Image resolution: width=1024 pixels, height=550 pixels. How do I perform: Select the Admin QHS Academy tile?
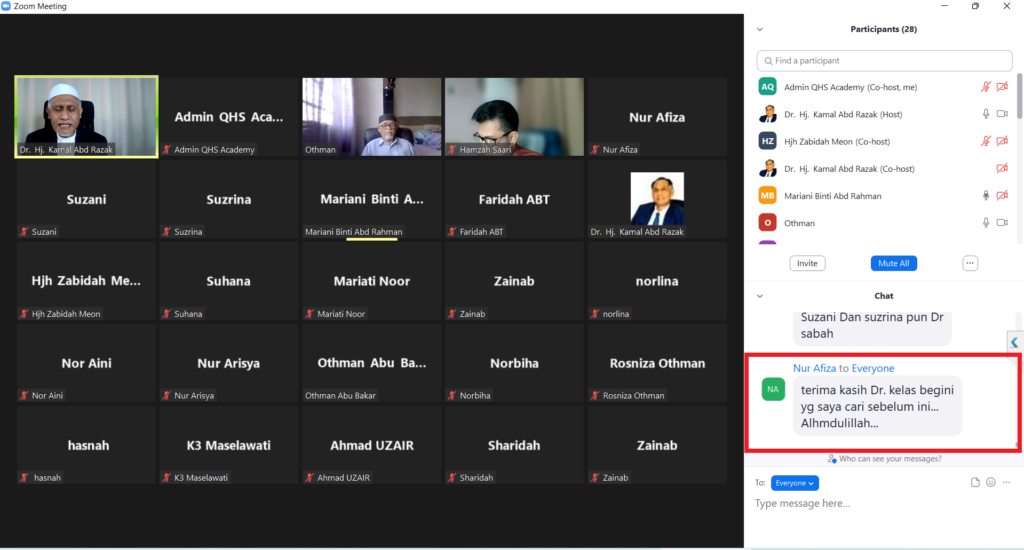(229, 117)
